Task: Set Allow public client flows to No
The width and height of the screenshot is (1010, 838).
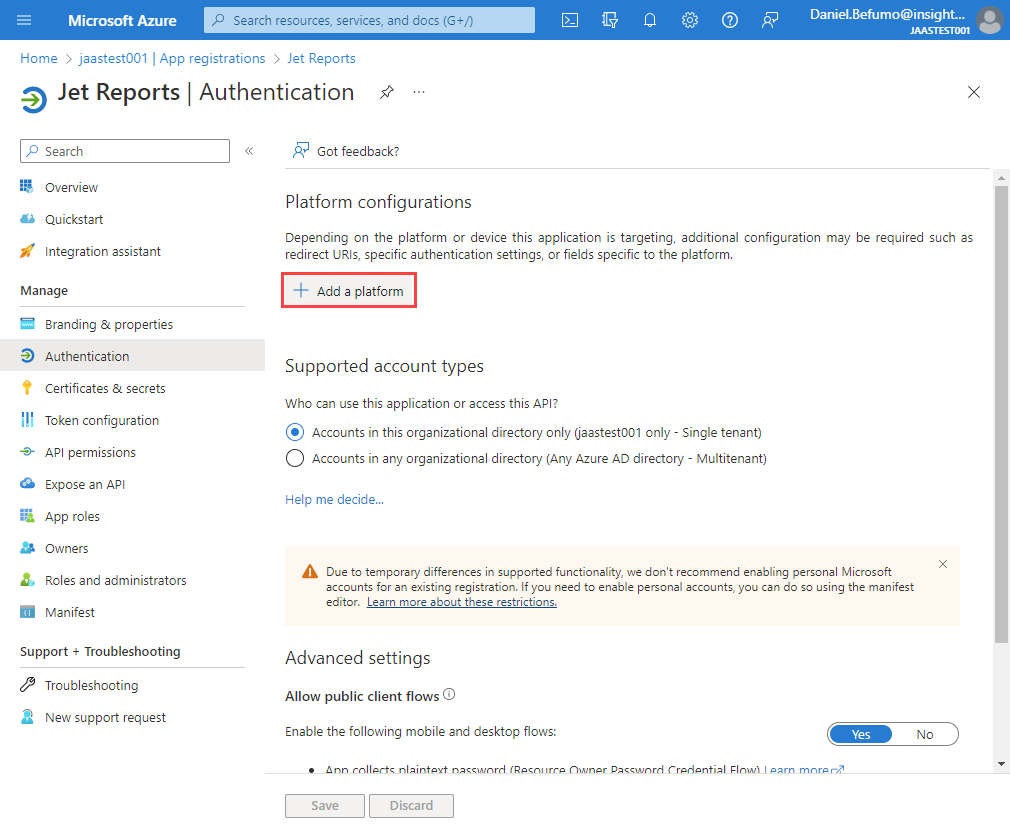Action: pyautogui.click(x=925, y=734)
